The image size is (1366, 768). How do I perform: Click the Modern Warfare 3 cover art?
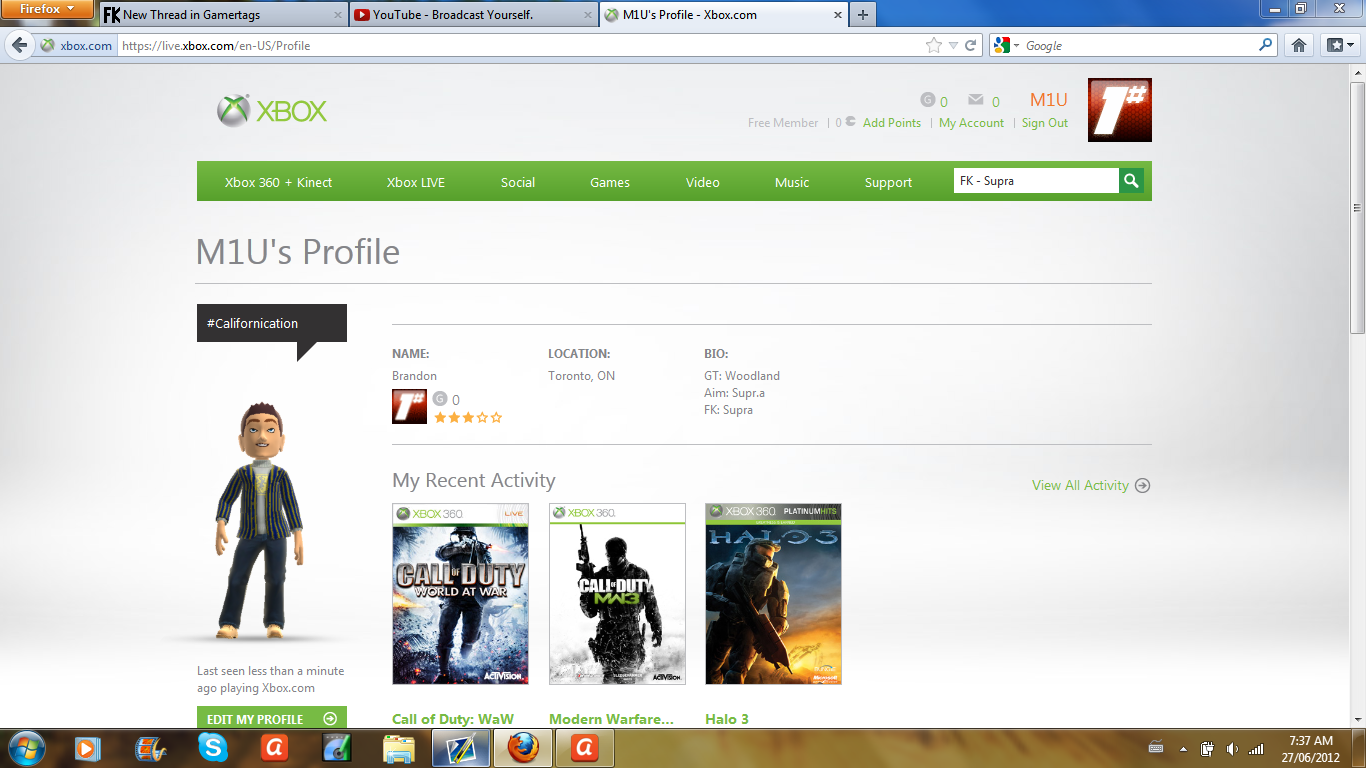point(617,594)
